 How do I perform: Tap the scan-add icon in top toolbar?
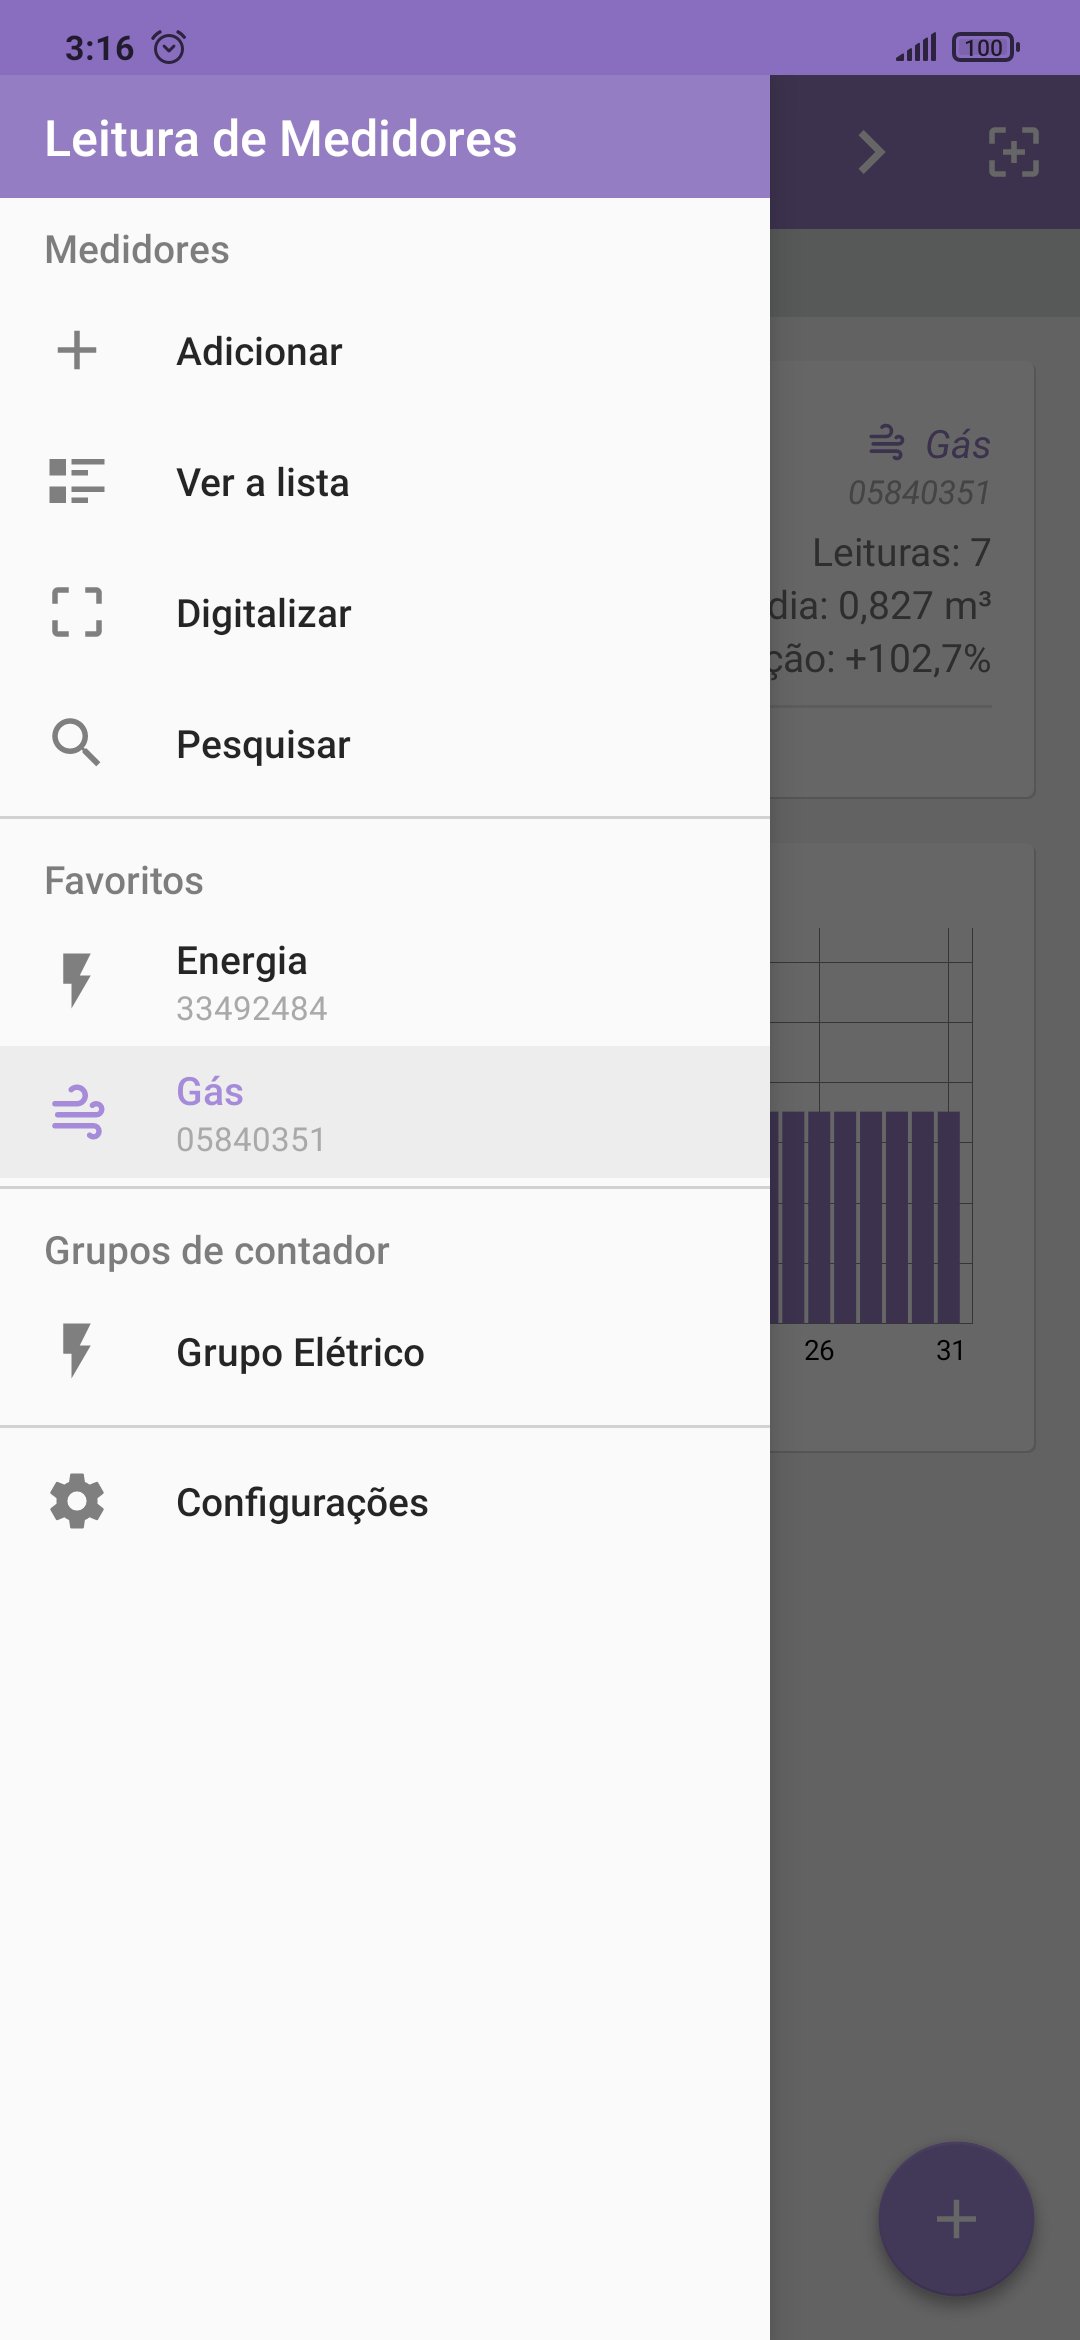(x=1013, y=152)
